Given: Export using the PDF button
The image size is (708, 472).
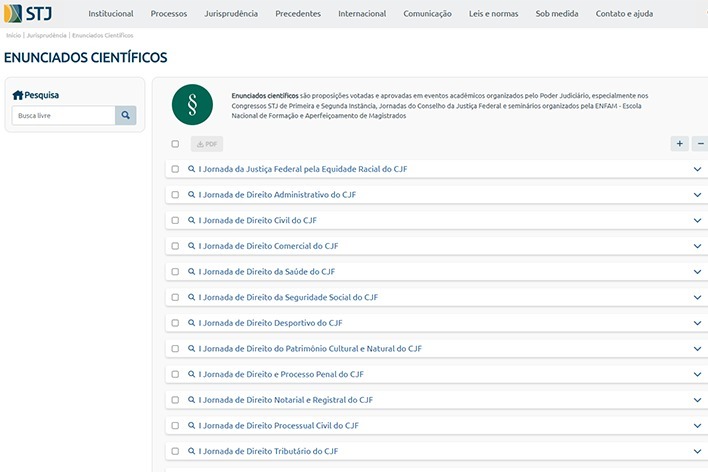Looking at the screenshot, I should coord(206,144).
